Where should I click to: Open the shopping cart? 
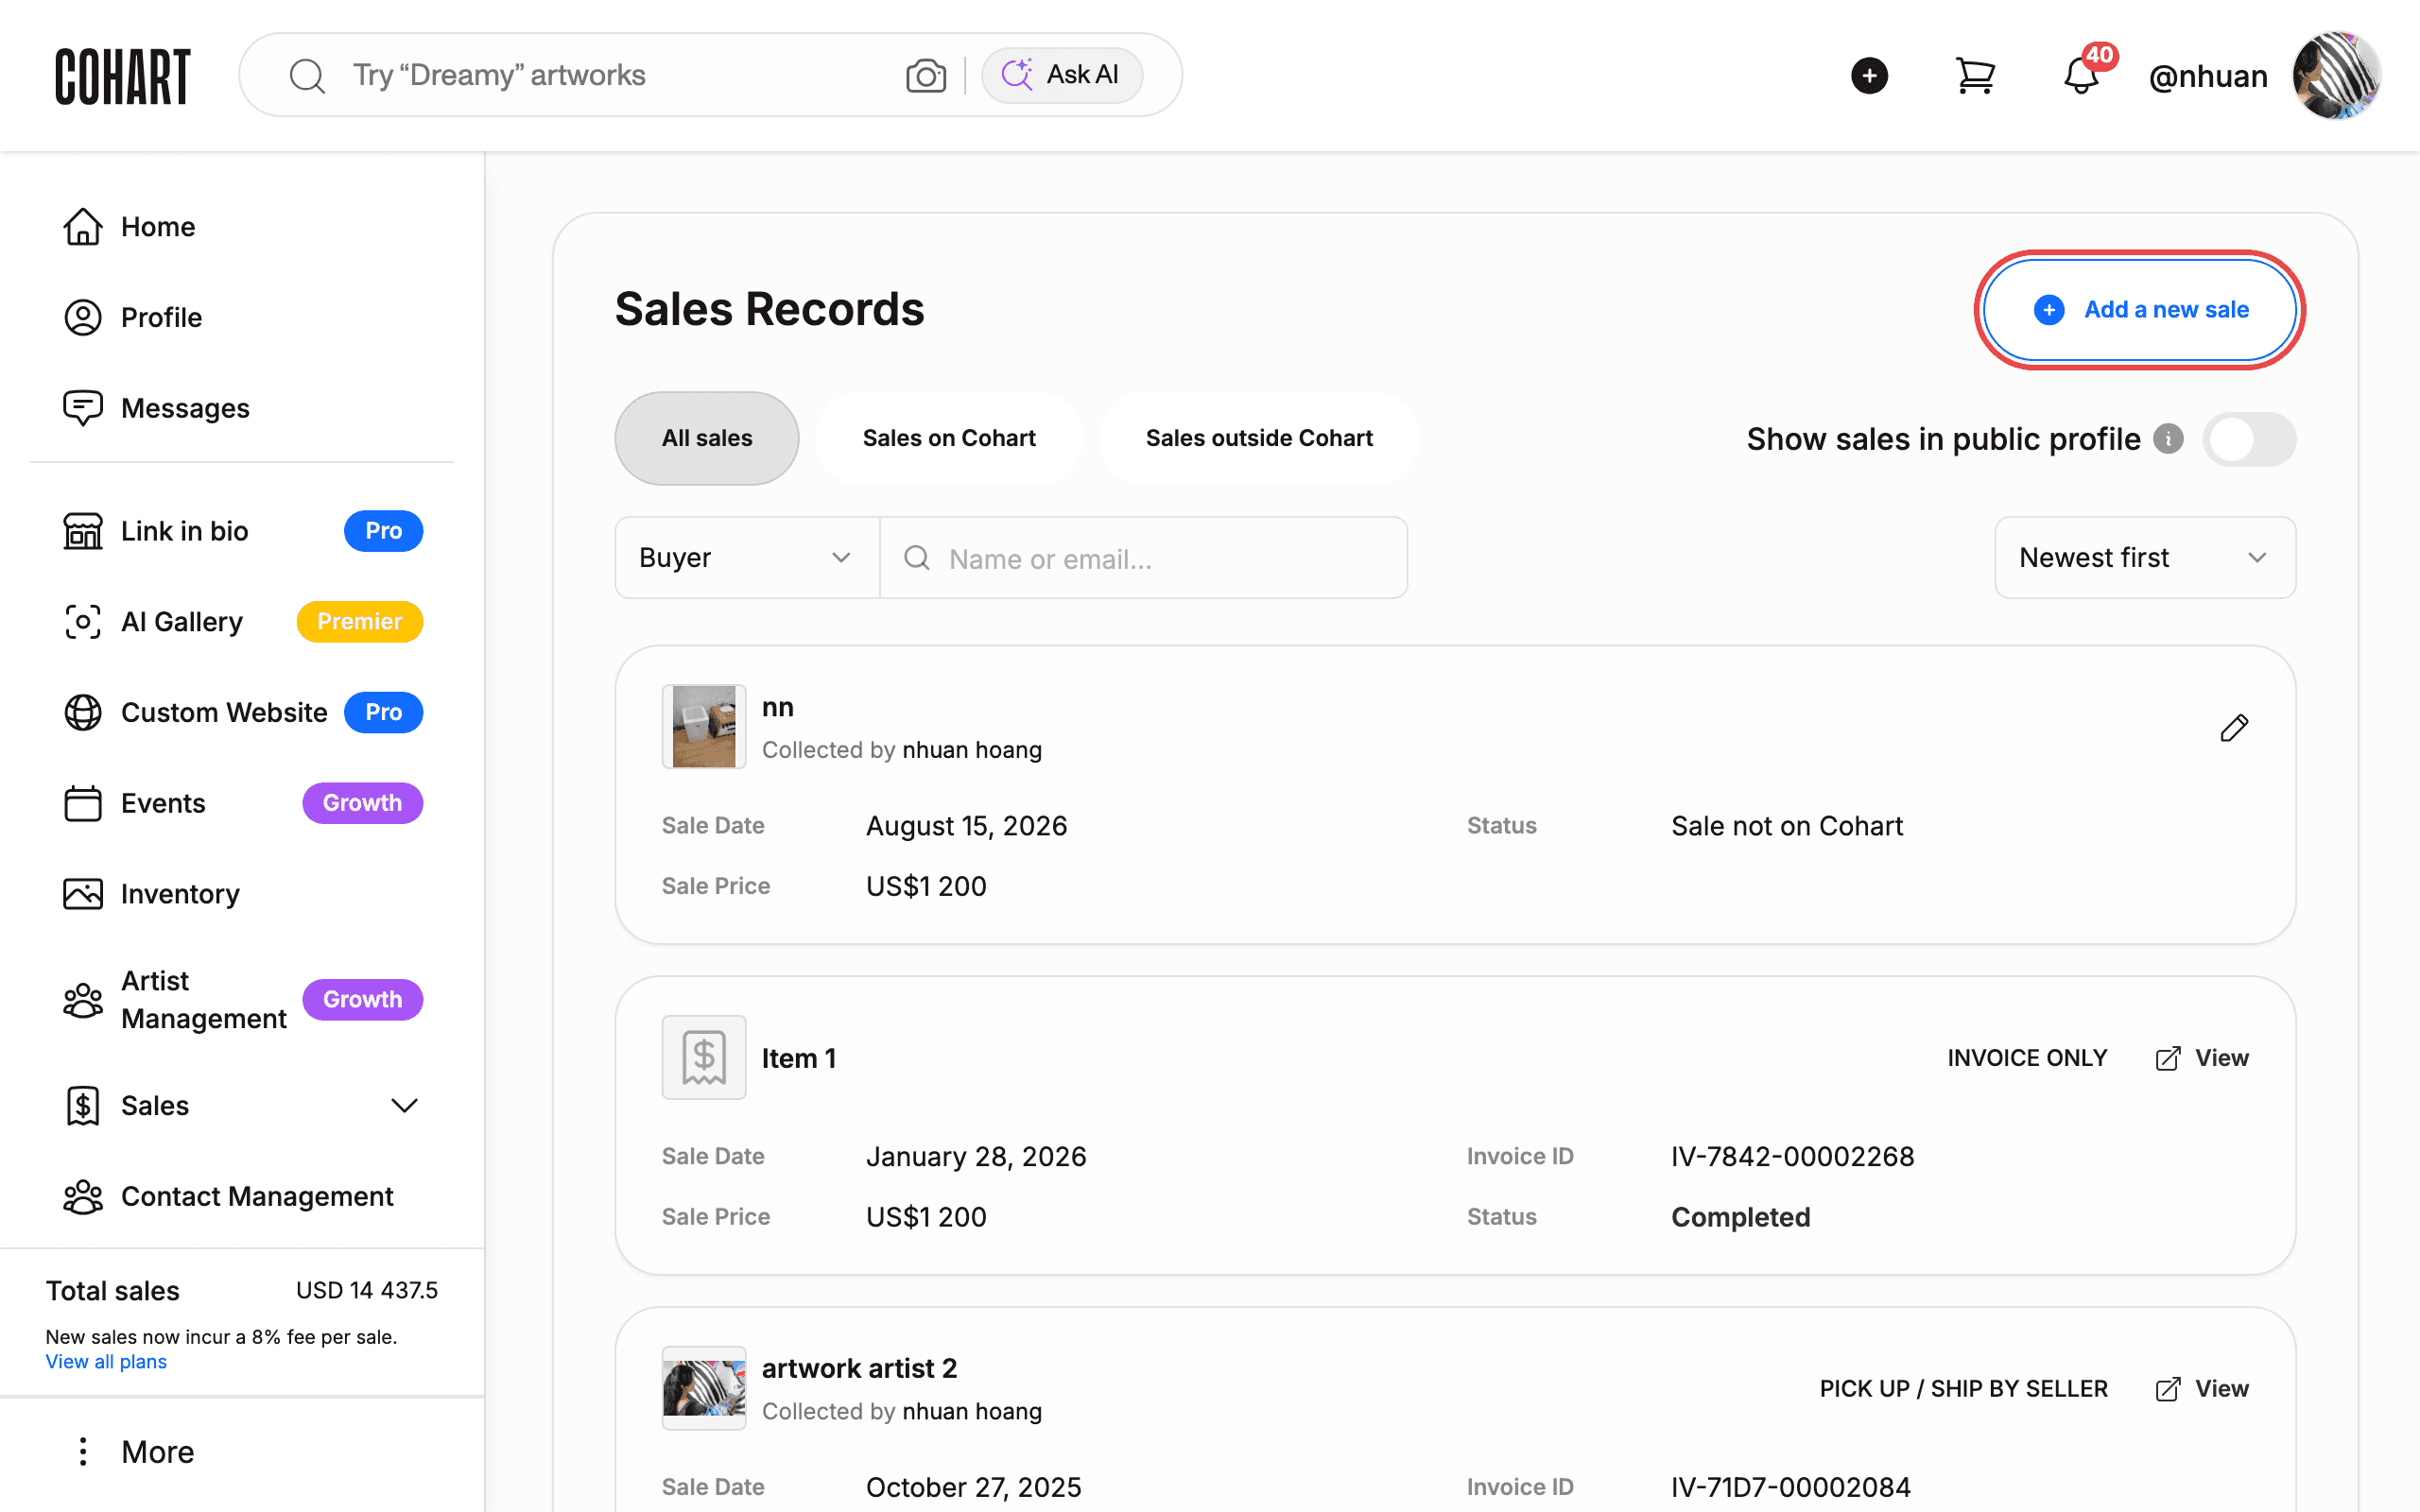point(1975,76)
